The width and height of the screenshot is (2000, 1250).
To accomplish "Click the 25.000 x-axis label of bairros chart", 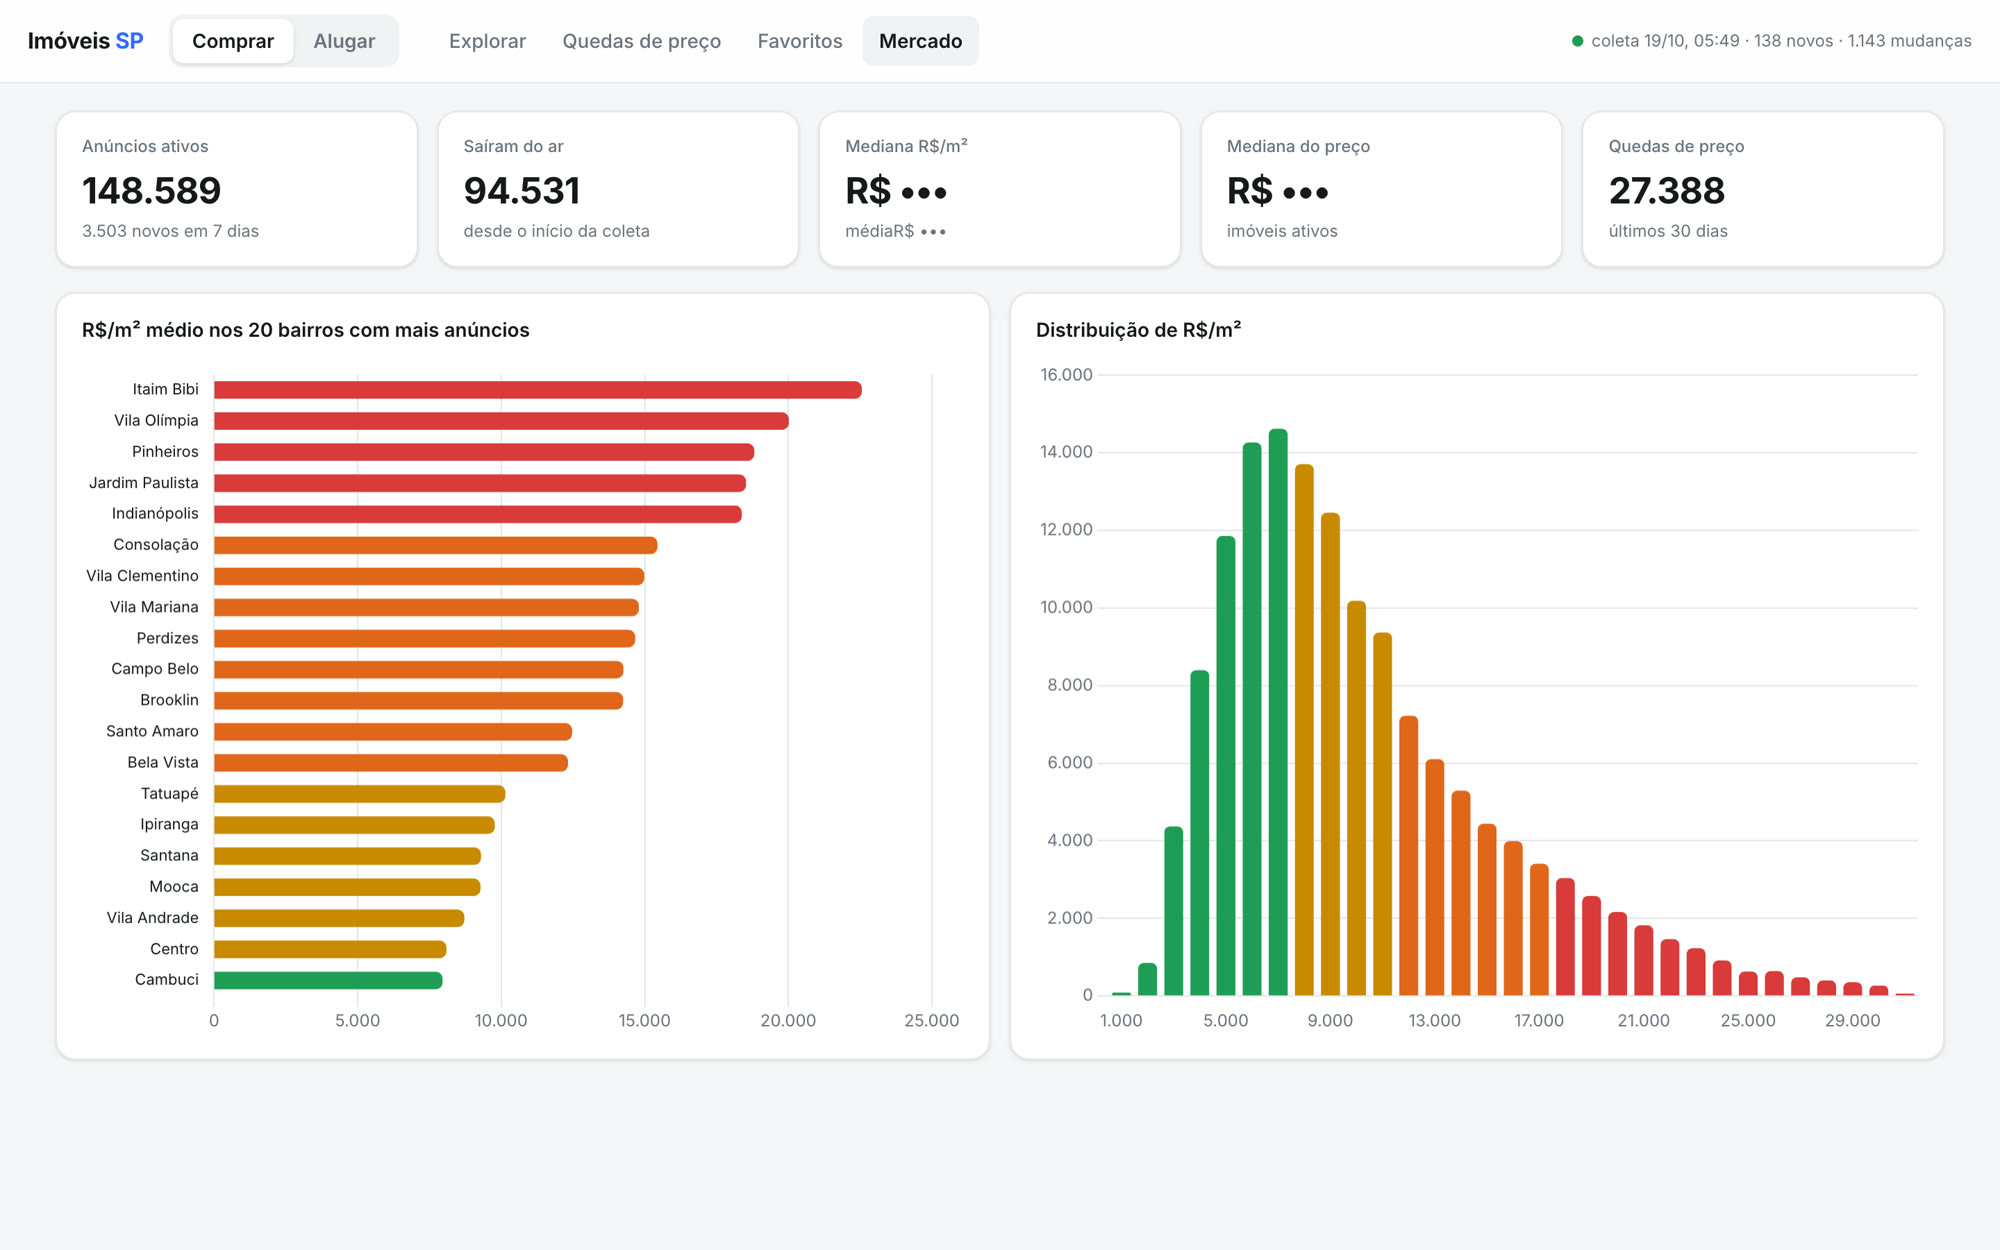I will 931,1020.
